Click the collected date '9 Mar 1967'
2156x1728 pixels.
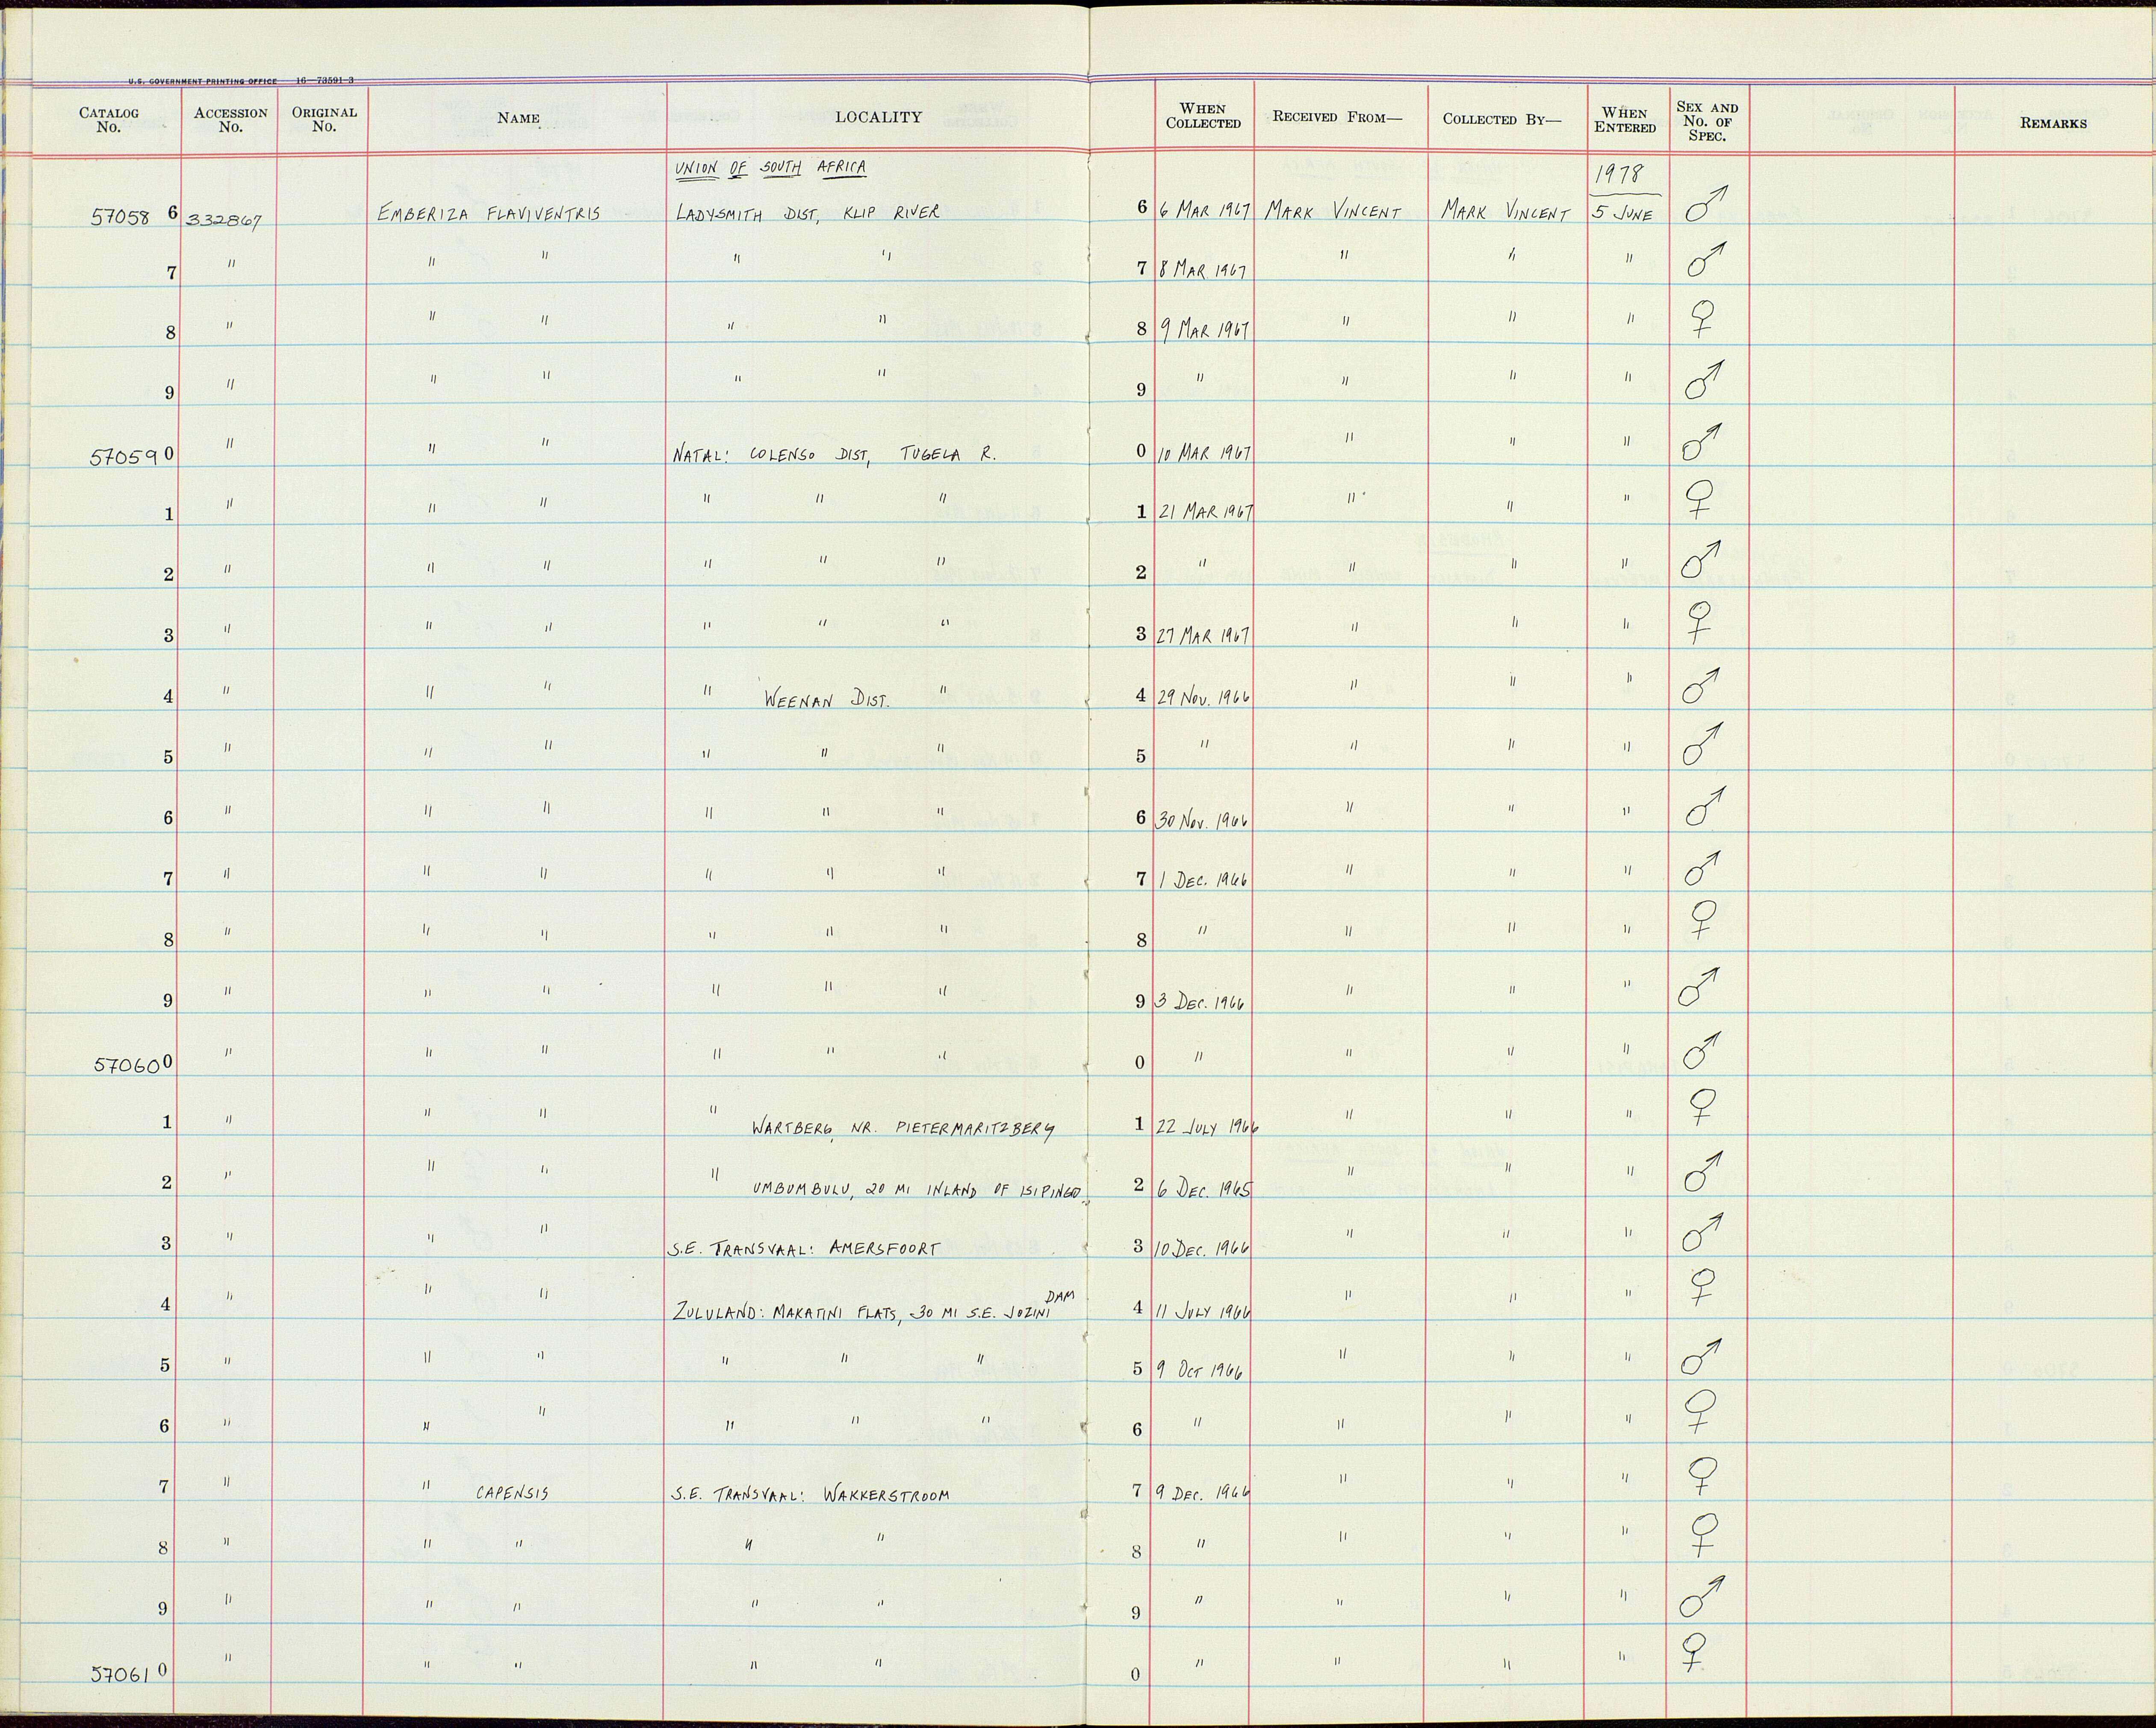pos(1205,330)
